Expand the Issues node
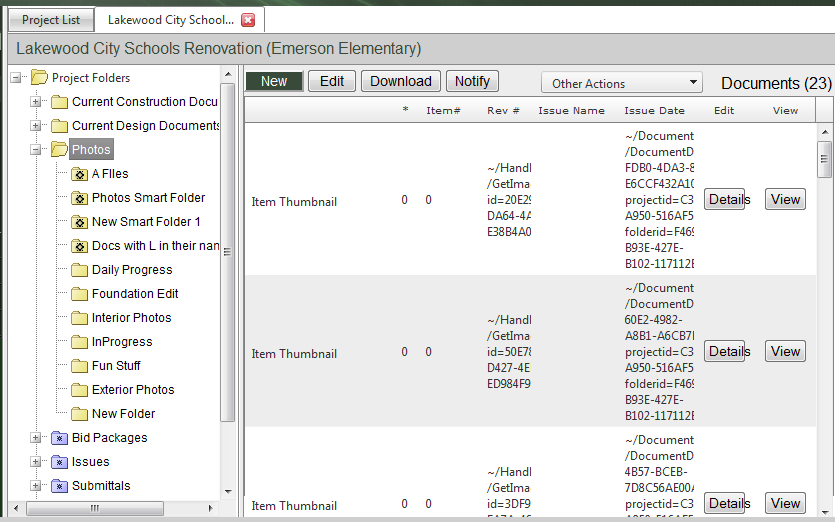 coord(36,462)
